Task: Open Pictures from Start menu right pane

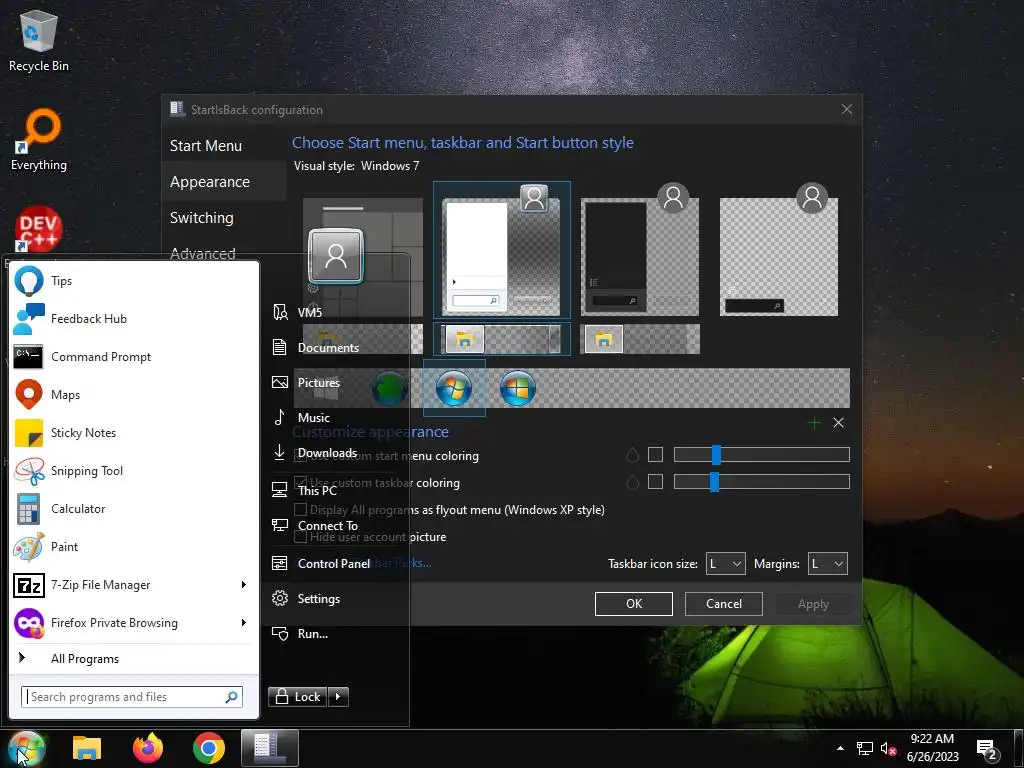Action: 319,383
